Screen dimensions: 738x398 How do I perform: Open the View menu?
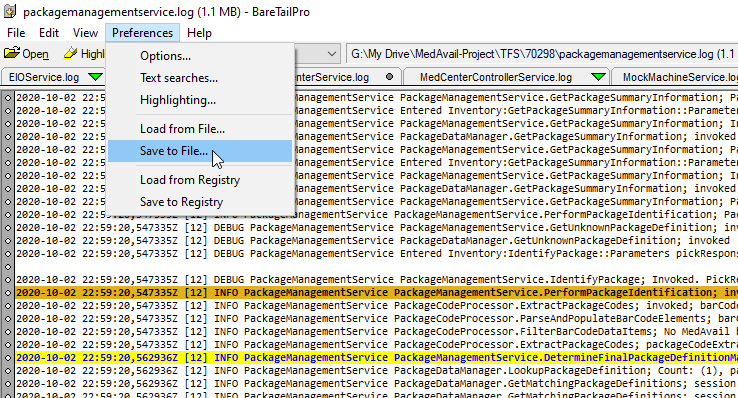(x=85, y=33)
